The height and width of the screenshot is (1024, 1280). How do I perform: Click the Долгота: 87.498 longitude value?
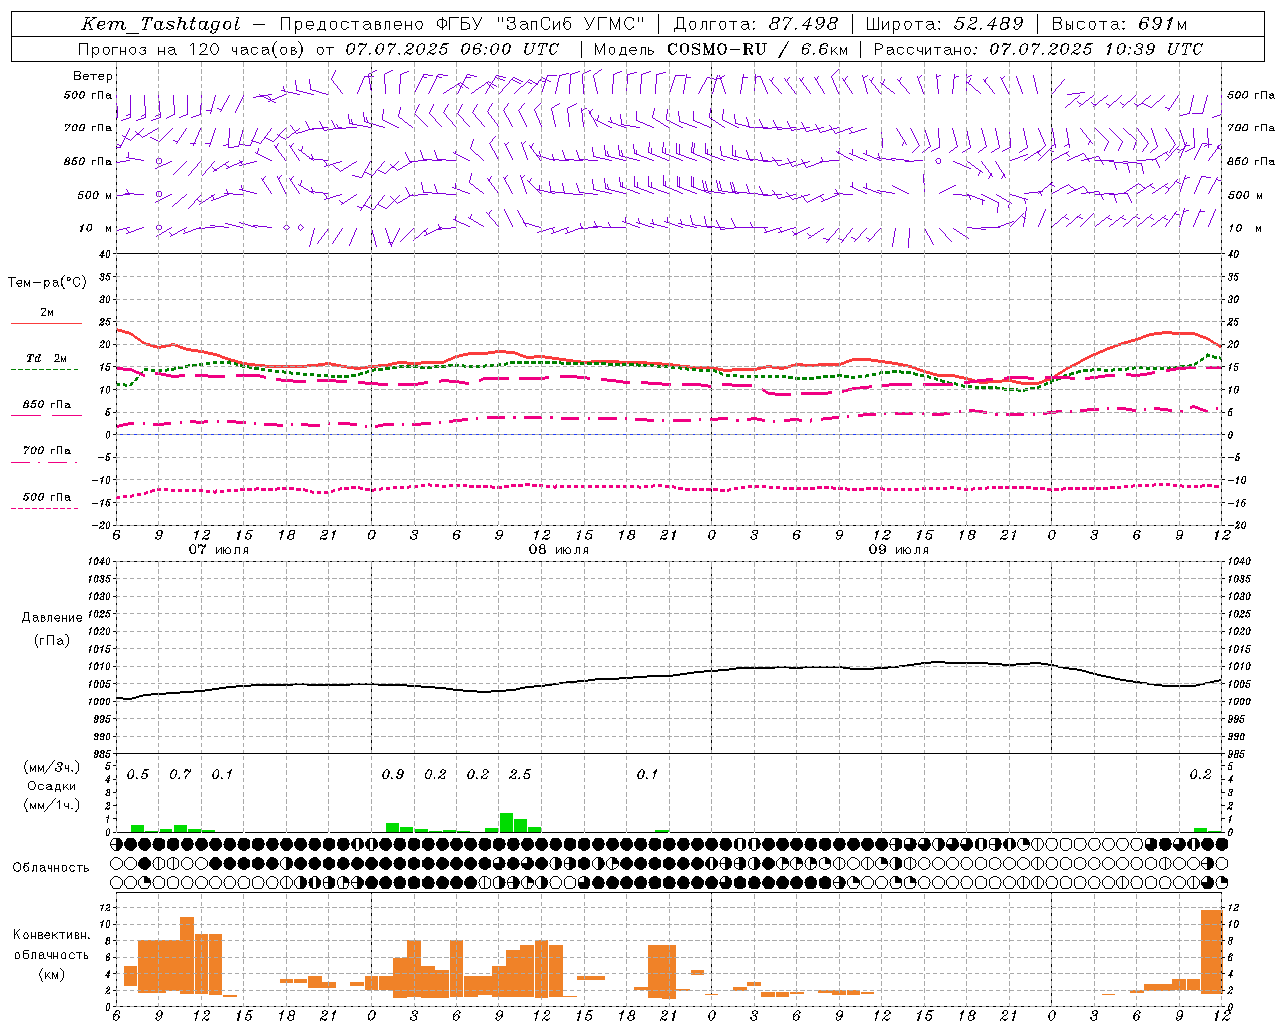[x=756, y=24]
